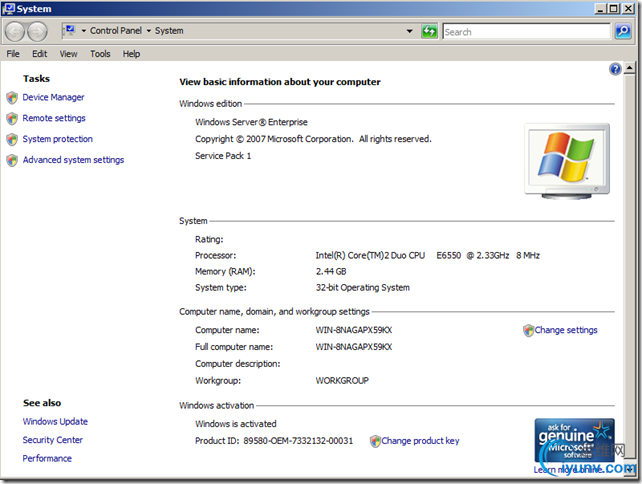This screenshot has height=484, width=642.
Task: Expand the arrow before System breadcrumb
Action: 149,31
